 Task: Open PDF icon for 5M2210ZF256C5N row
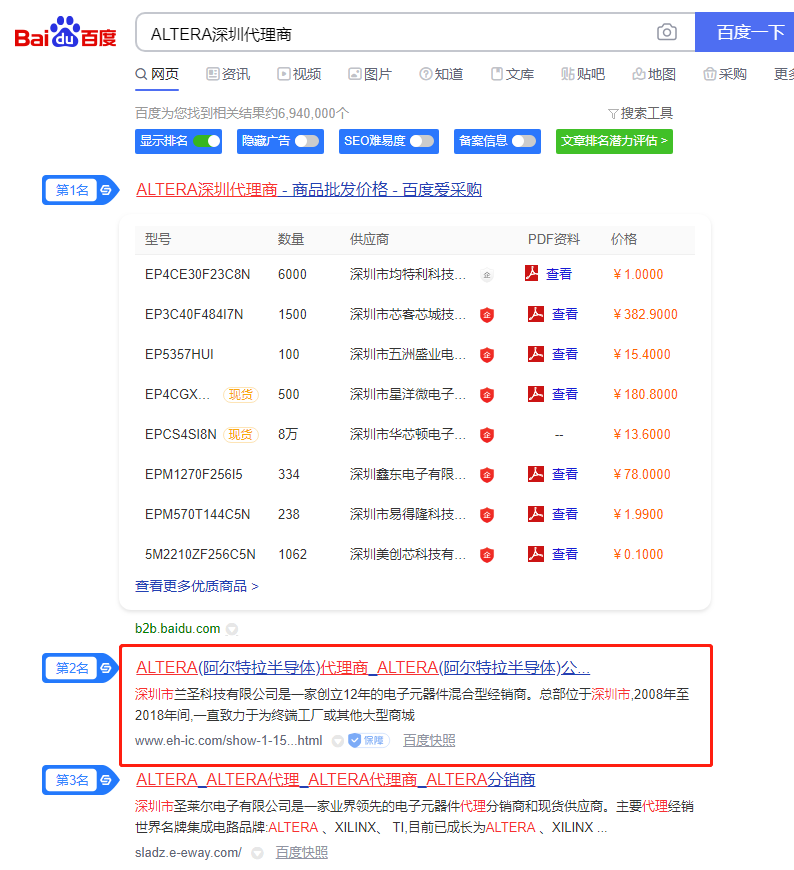point(535,554)
